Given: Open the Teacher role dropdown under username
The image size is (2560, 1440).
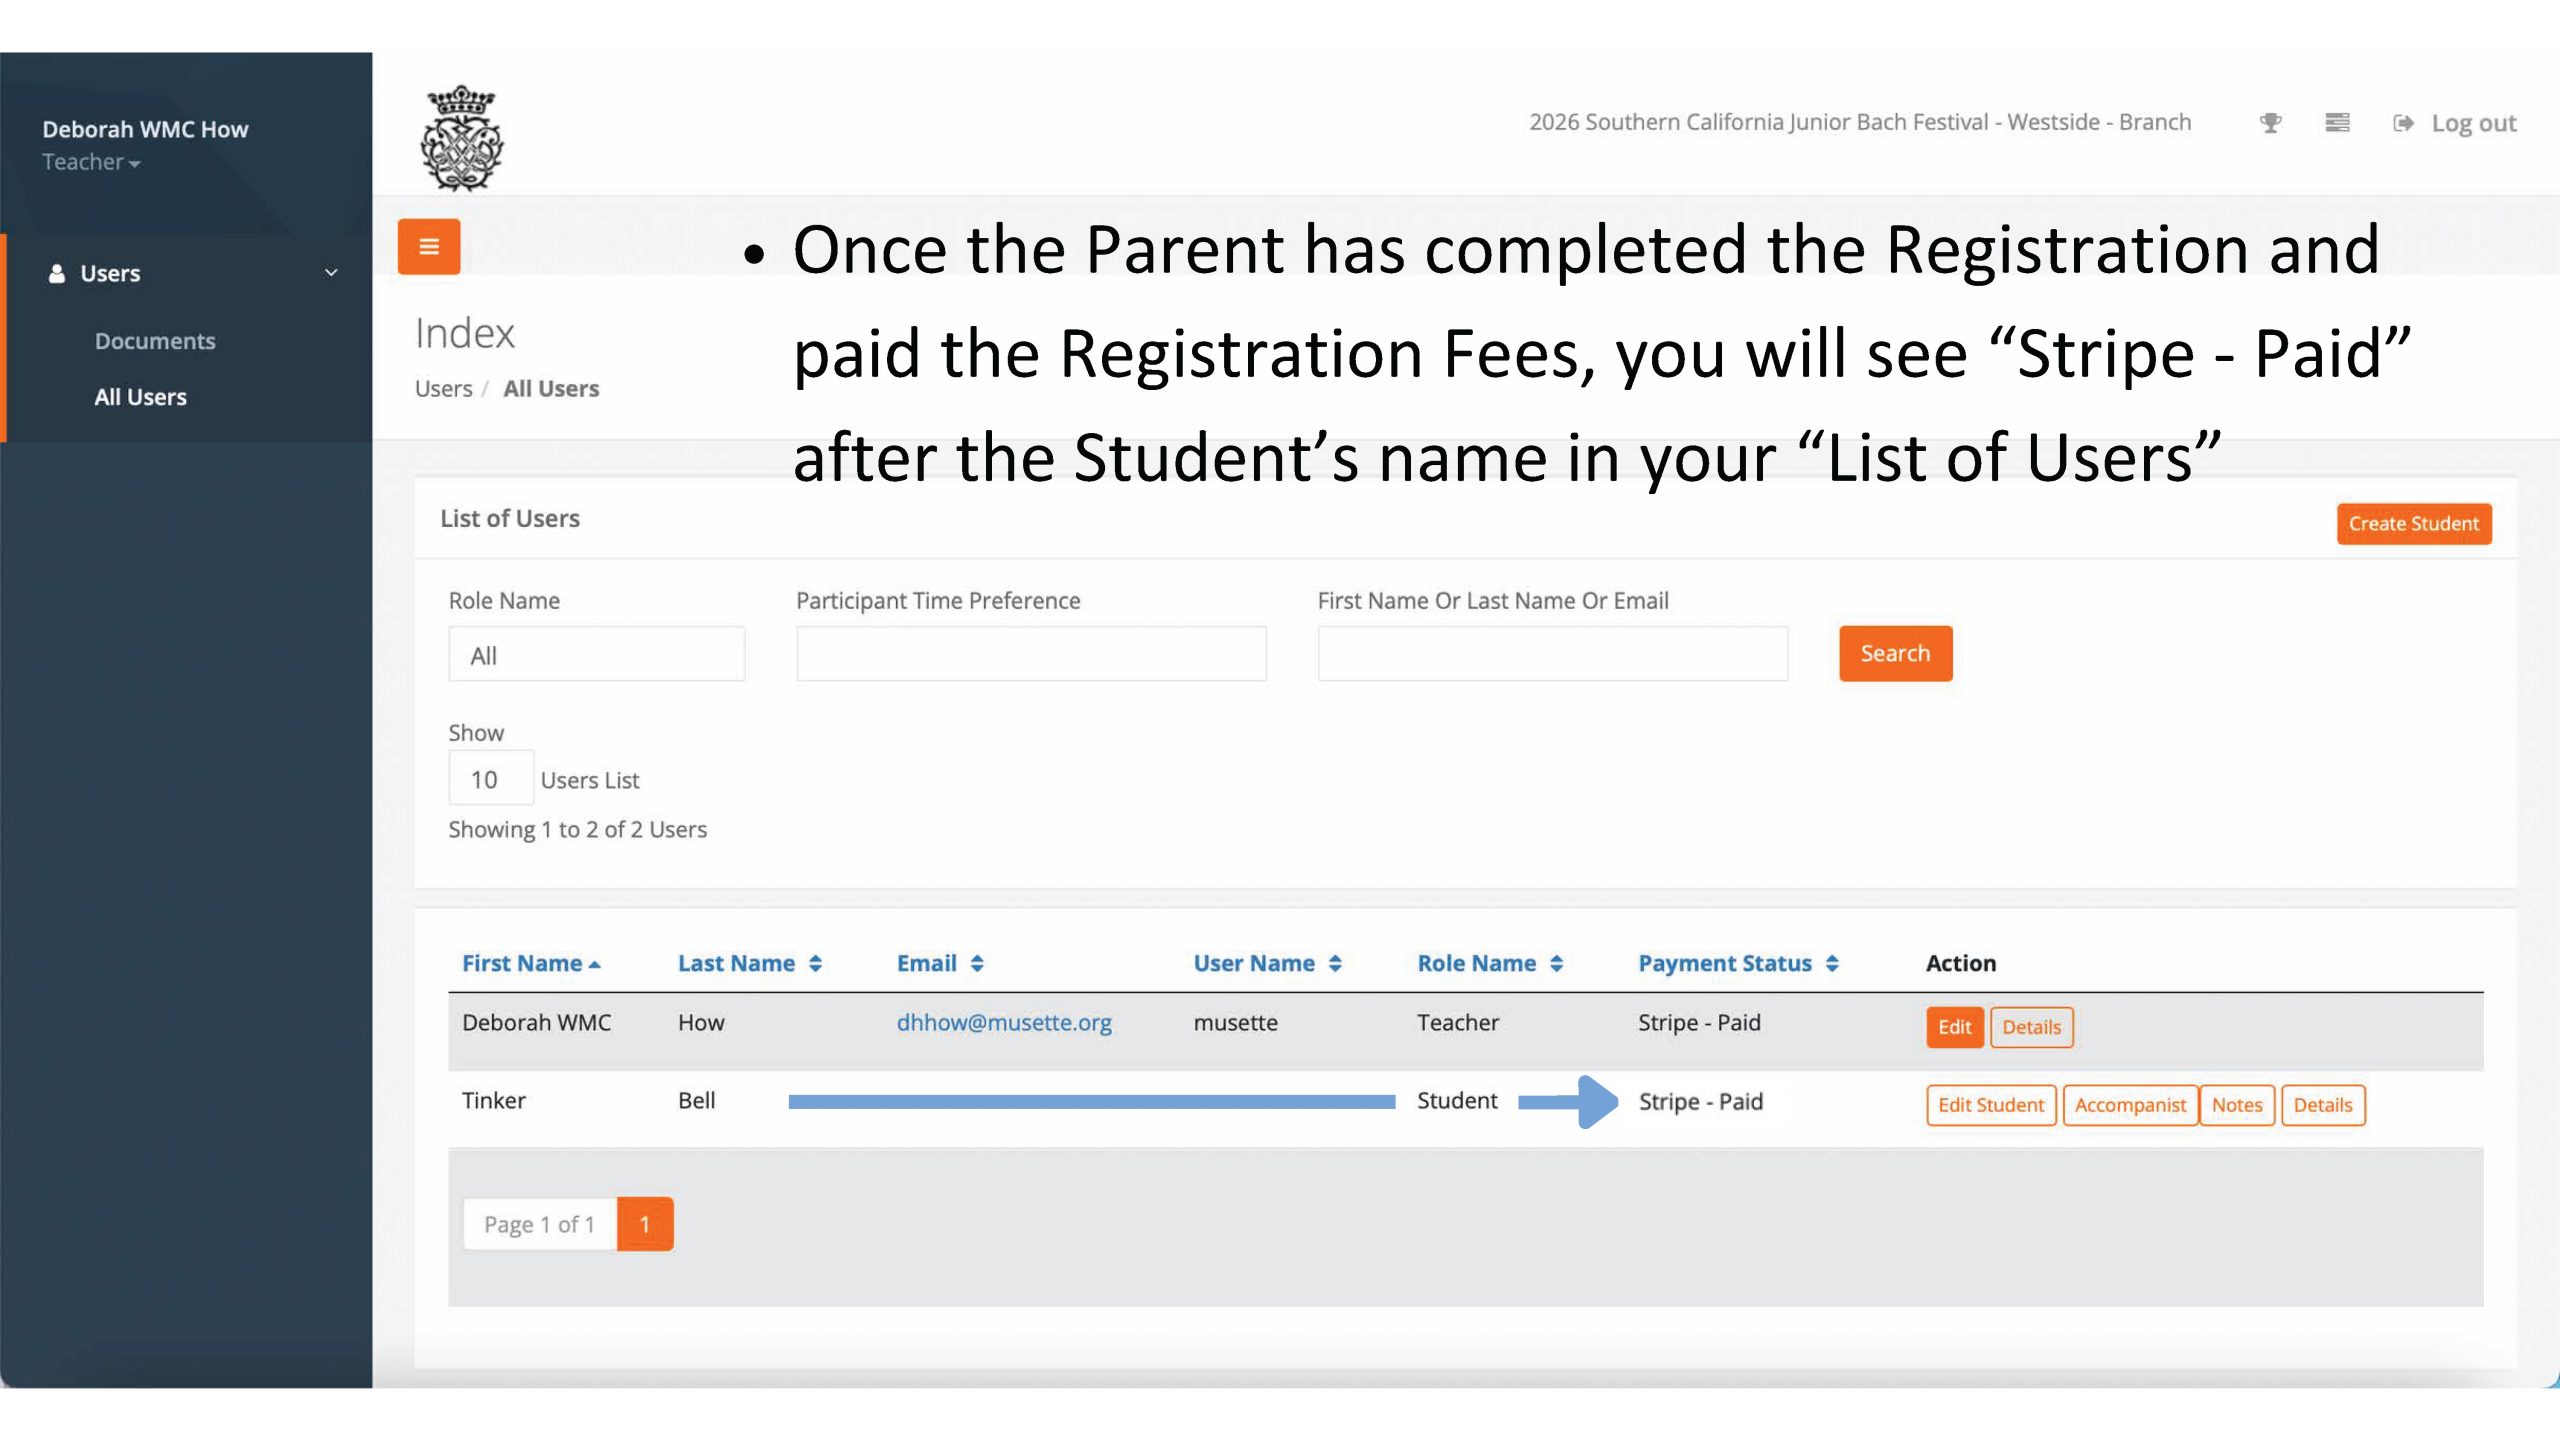Looking at the screenshot, I should [91, 162].
